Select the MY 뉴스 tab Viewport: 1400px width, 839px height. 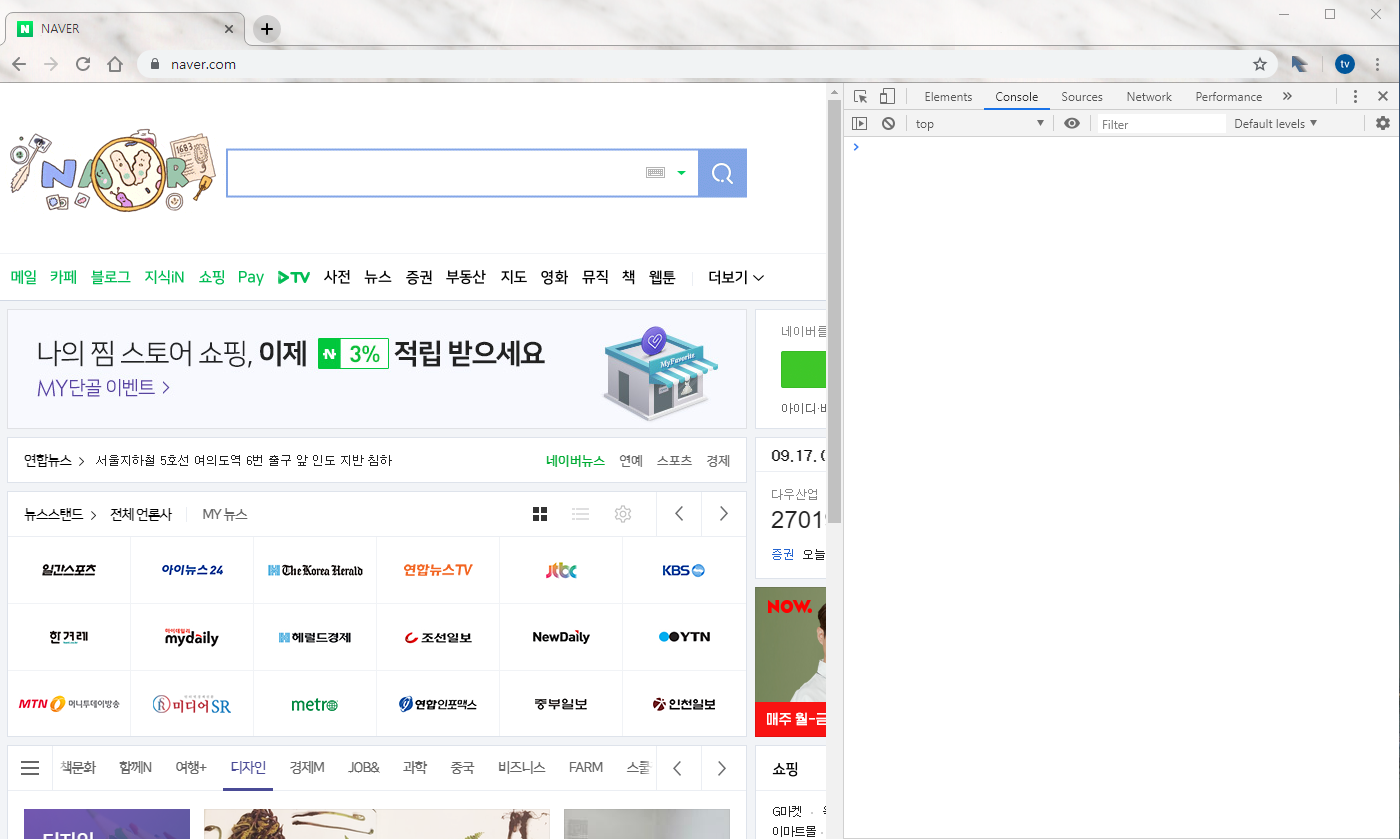click(x=225, y=514)
